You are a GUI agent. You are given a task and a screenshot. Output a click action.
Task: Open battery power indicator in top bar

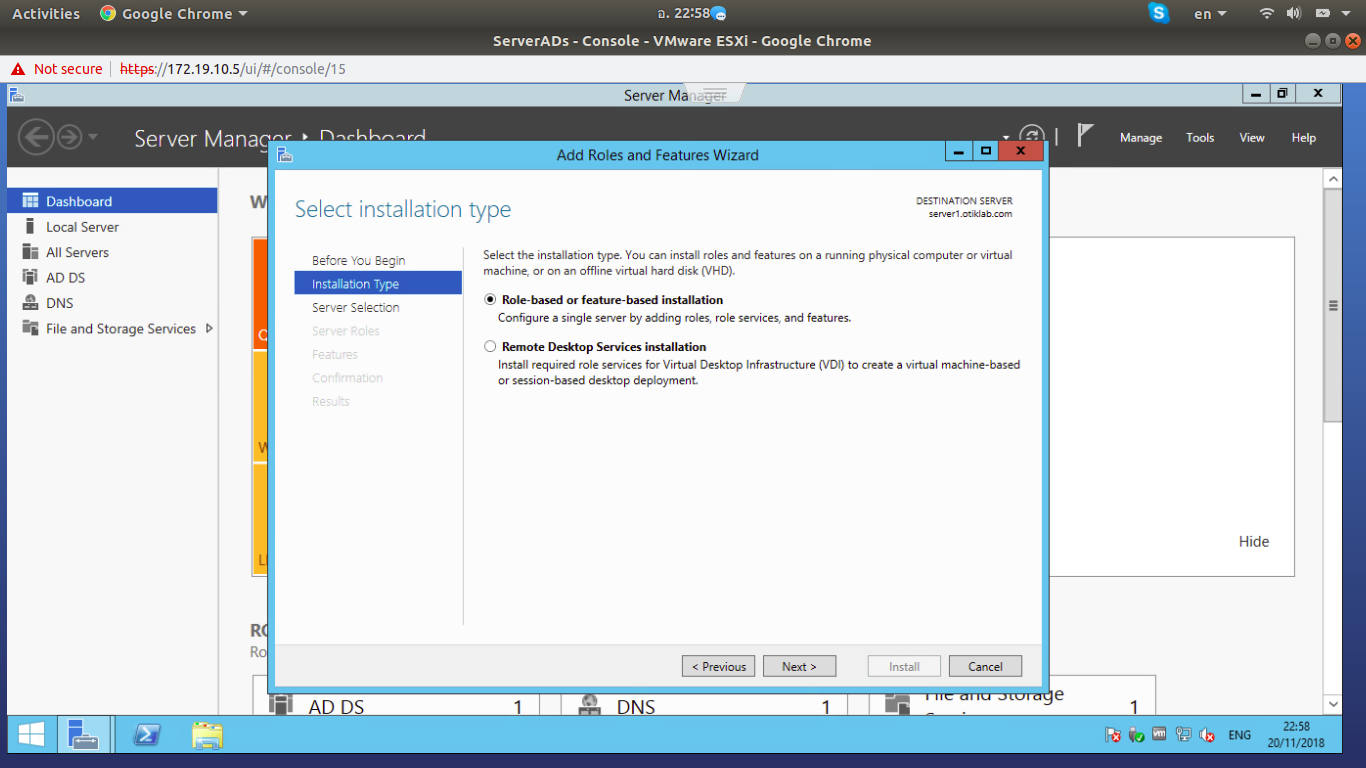[1322, 13]
